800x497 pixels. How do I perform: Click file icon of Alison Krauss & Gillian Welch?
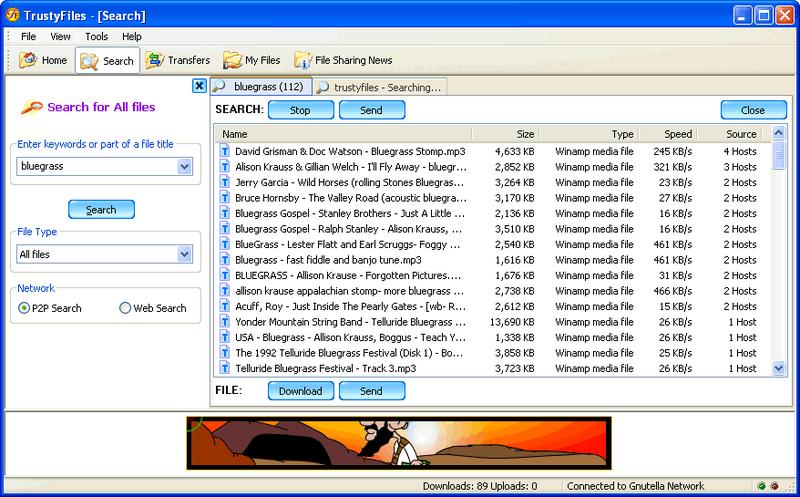pos(224,166)
